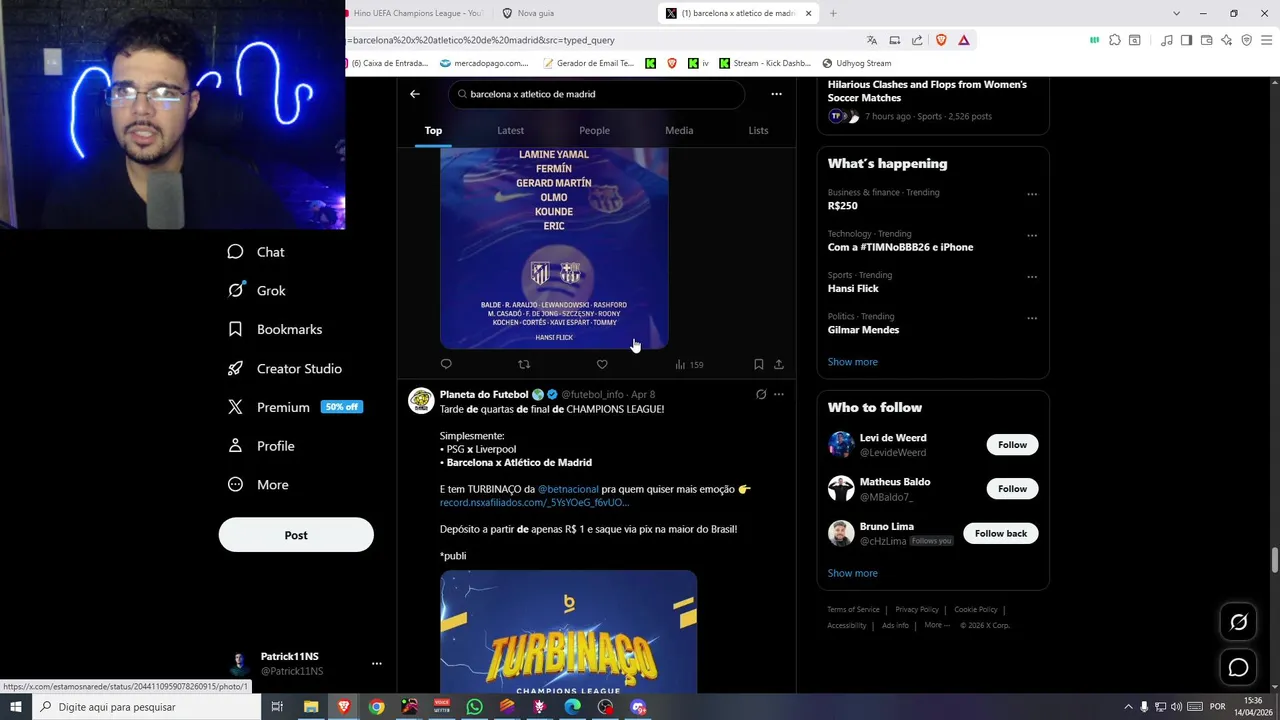1280x720 pixels.
Task: Share the lineup image post
Action: click(x=779, y=364)
